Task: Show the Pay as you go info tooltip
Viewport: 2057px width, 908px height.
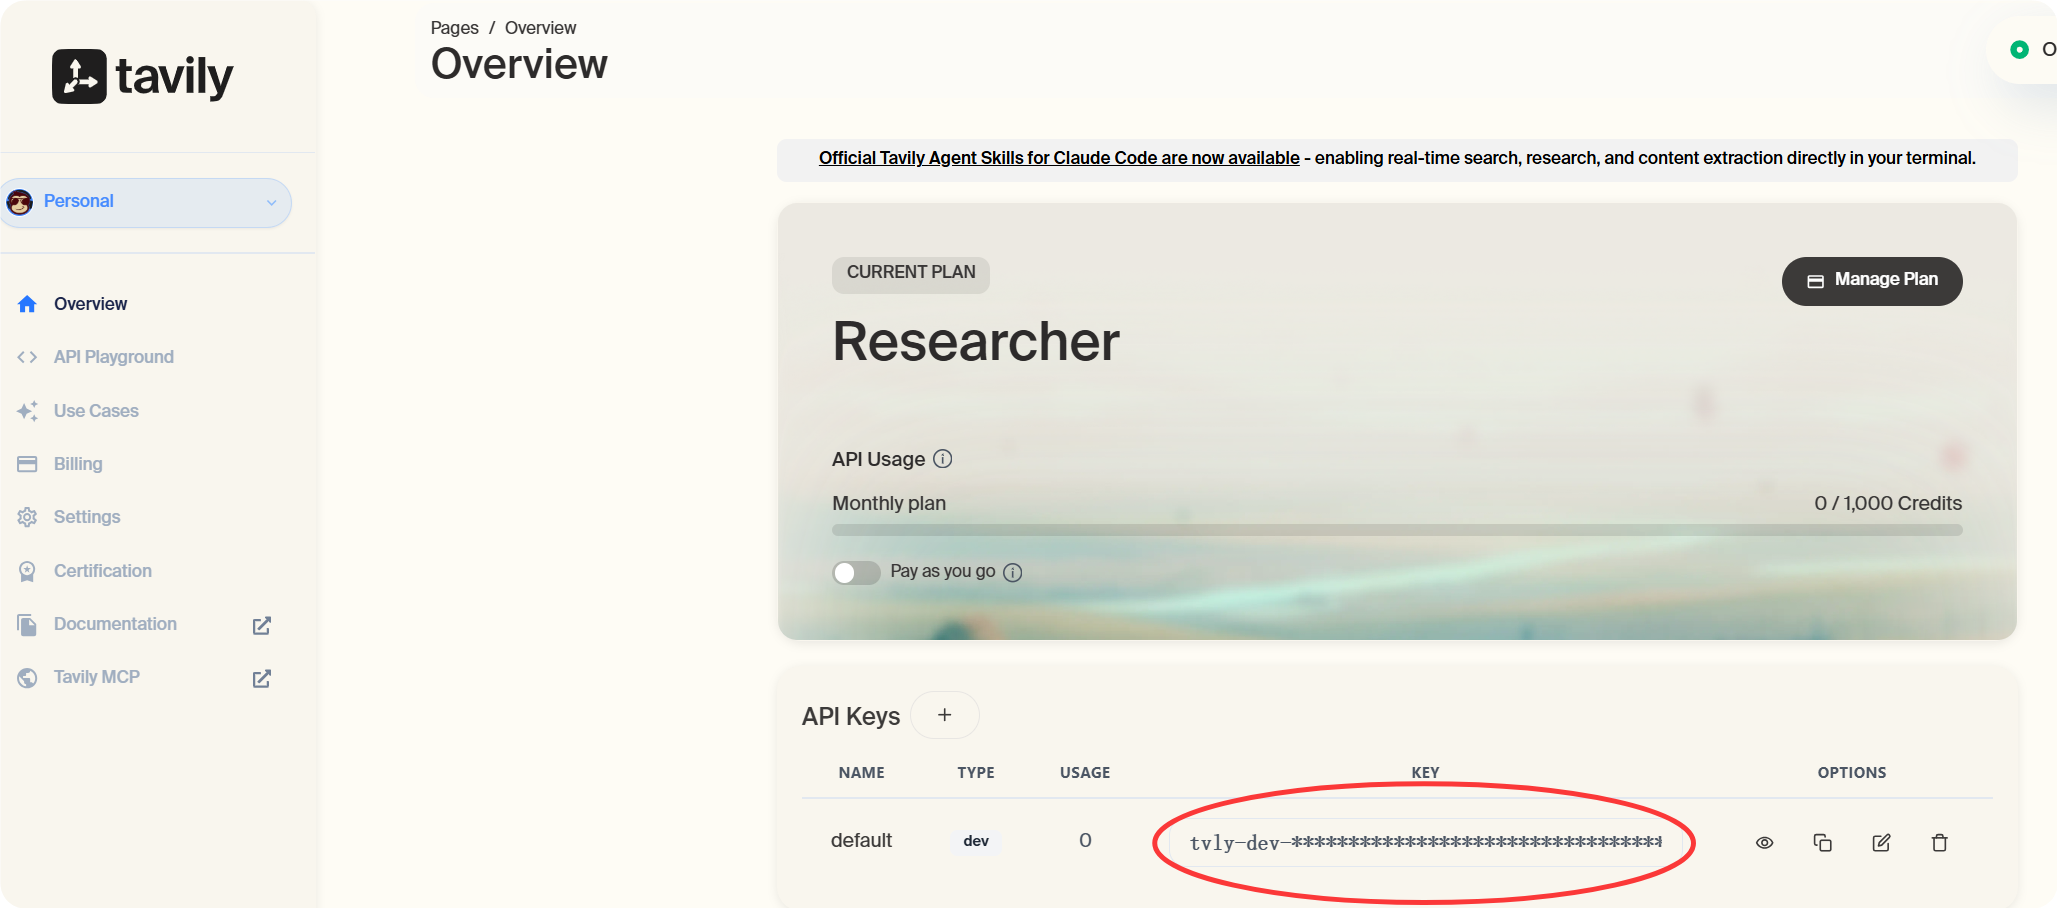Action: point(1013,573)
